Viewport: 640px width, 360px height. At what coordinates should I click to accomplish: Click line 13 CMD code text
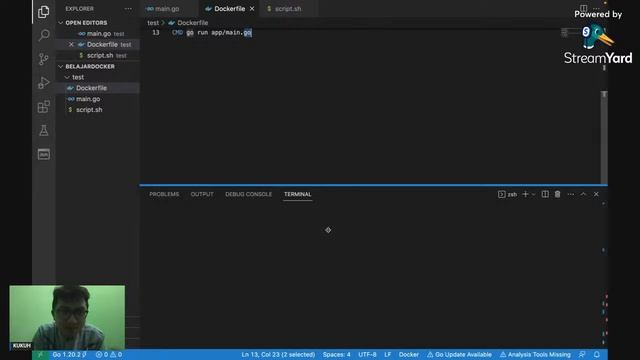211,33
